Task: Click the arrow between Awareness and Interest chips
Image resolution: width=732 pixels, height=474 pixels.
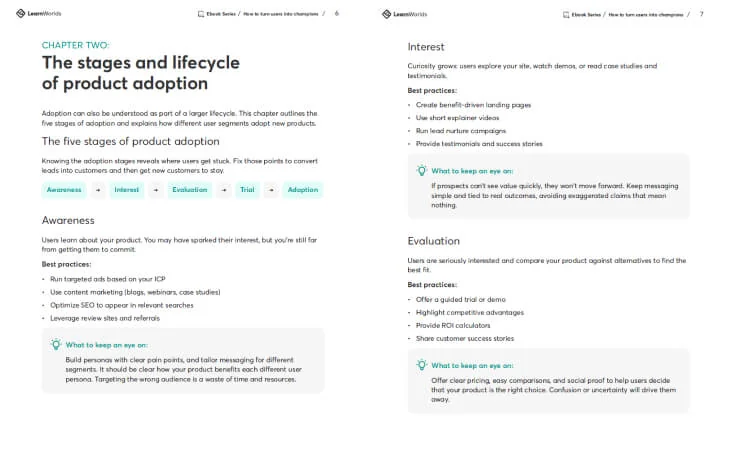Action: point(98,190)
